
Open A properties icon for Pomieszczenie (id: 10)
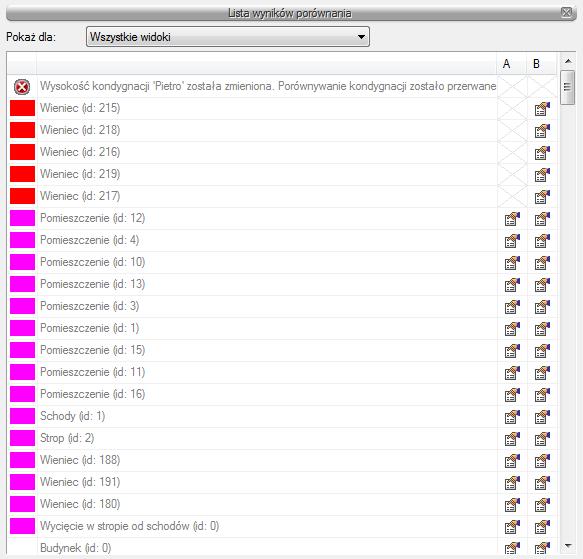(x=512, y=262)
